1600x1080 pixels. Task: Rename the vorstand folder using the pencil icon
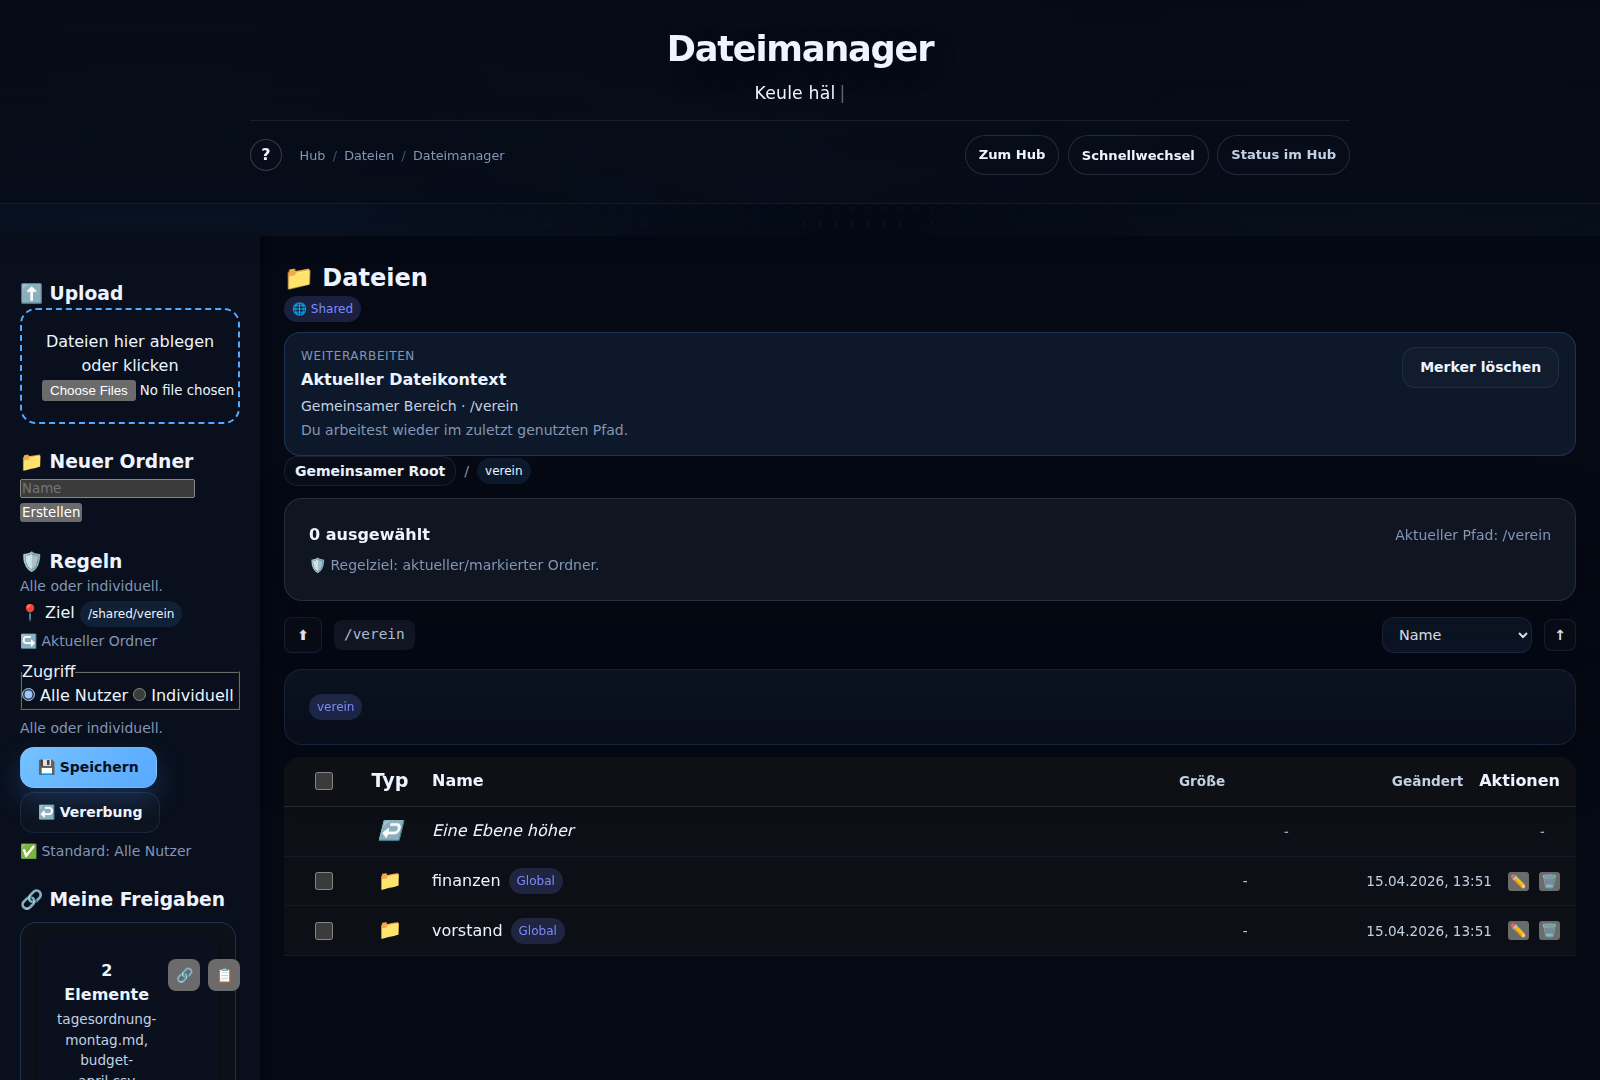tap(1519, 930)
